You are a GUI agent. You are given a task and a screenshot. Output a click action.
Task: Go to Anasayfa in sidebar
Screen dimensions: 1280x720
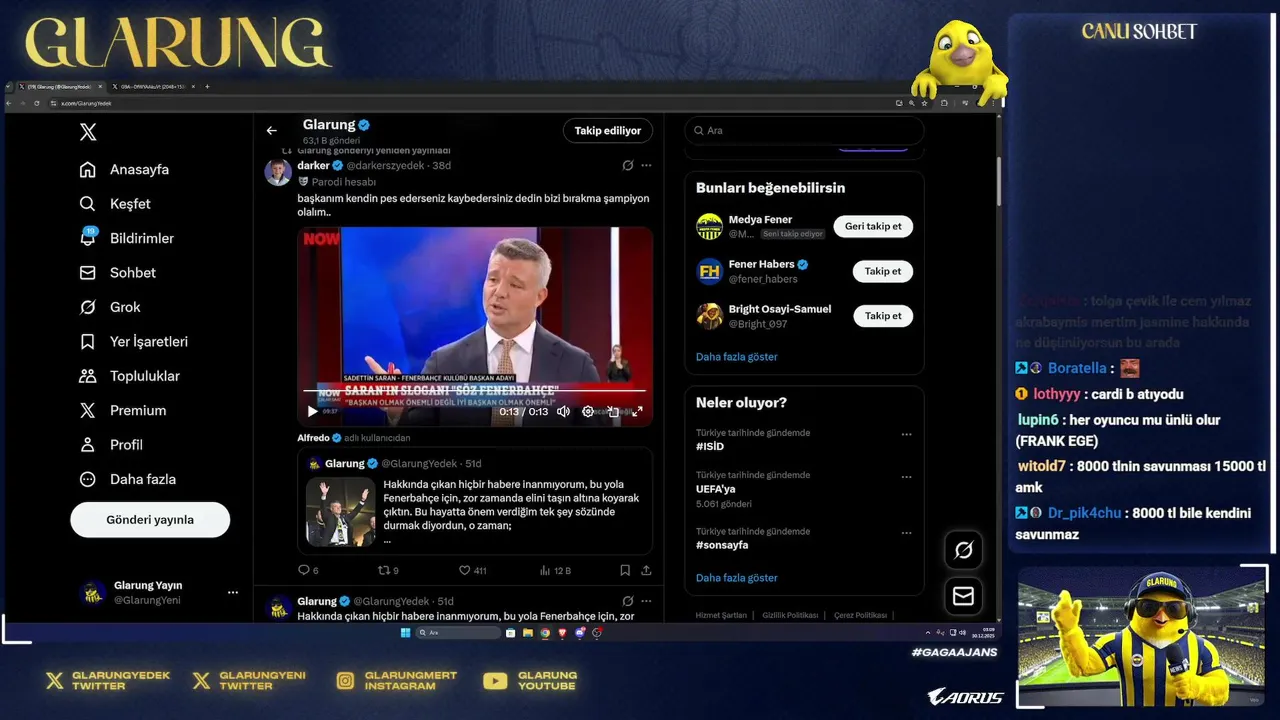click(124, 169)
